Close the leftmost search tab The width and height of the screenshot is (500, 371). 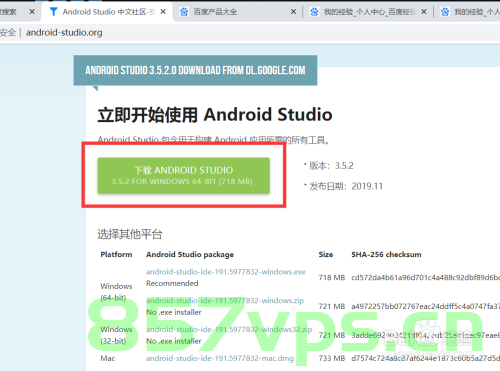32,12
